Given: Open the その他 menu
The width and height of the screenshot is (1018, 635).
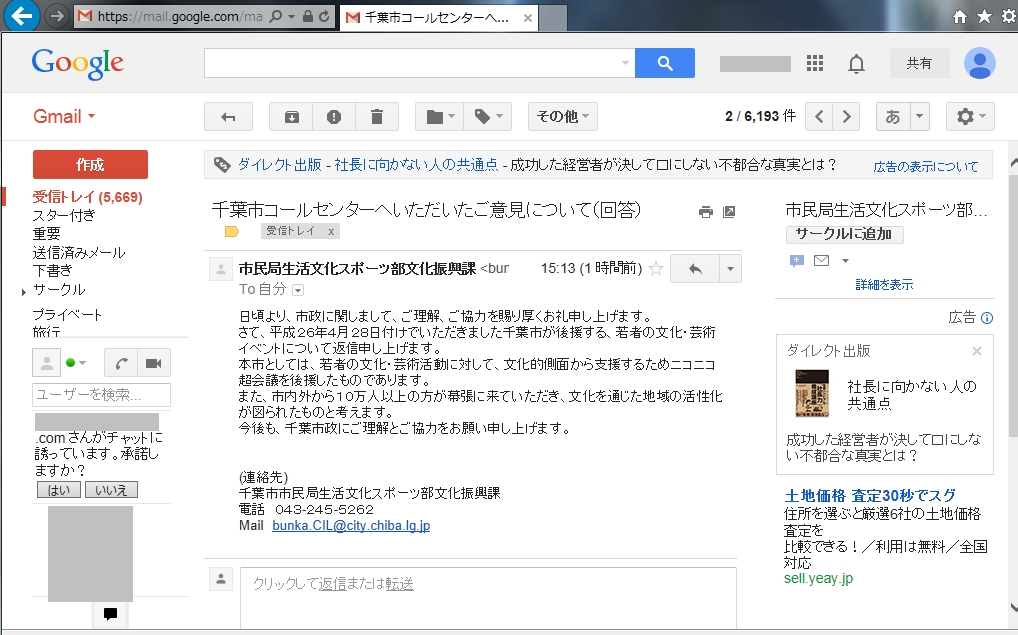Looking at the screenshot, I should pyautogui.click(x=562, y=117).
